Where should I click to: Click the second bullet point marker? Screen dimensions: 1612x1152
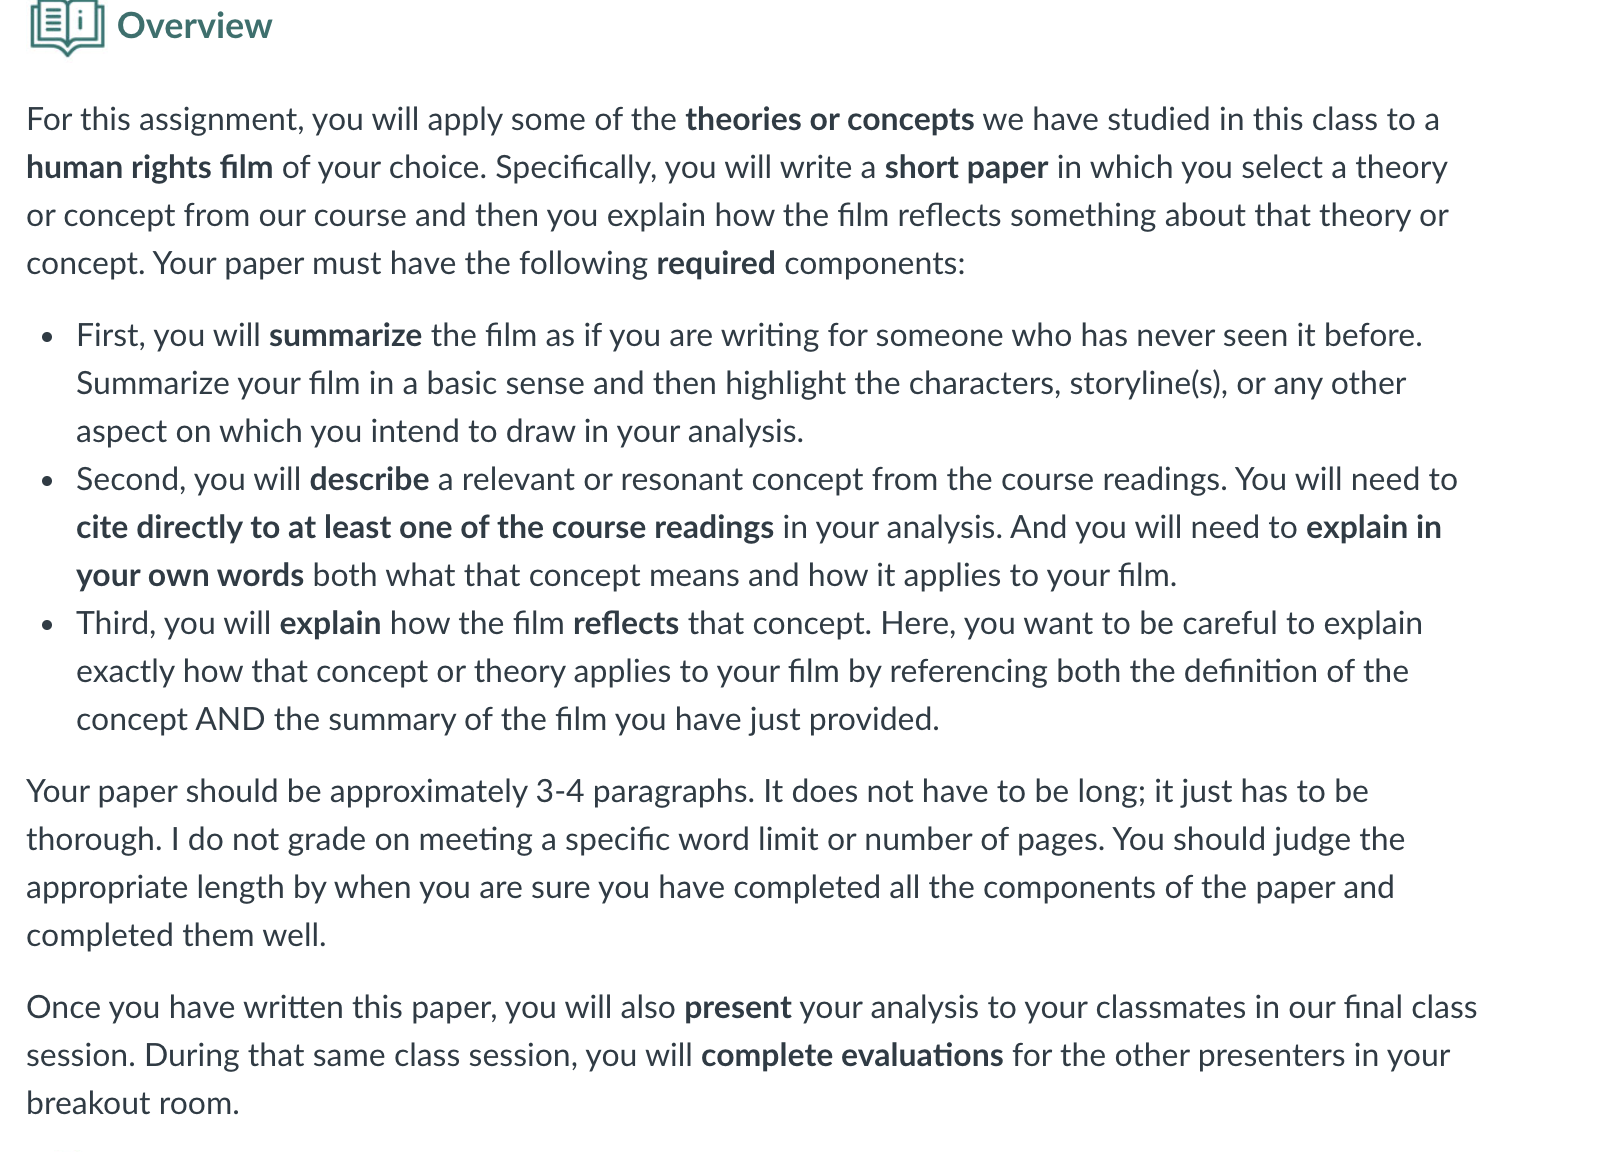point(47,481)
